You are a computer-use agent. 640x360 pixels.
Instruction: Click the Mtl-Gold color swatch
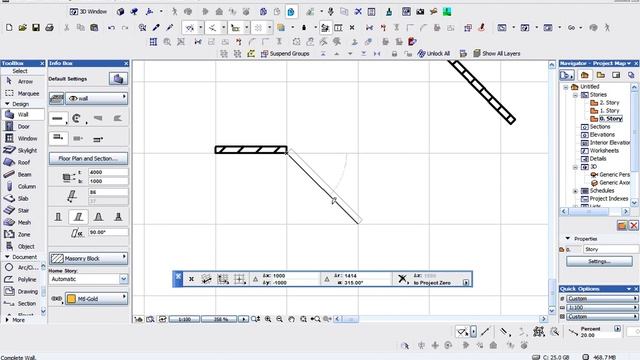[x=71, y=299]
